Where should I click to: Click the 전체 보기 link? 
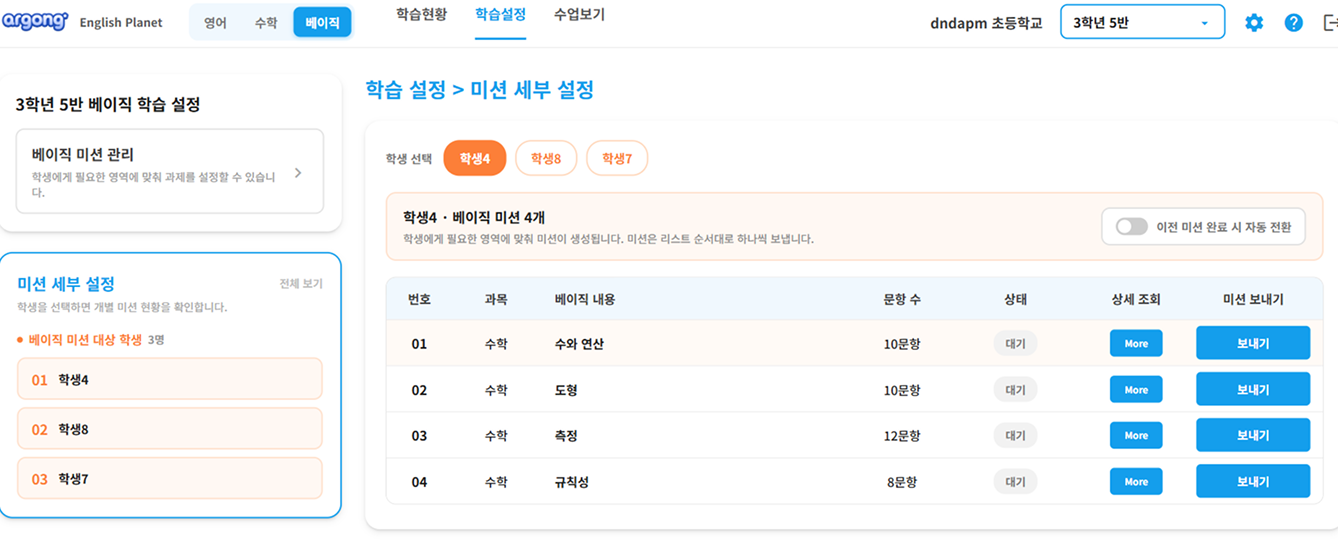tap(301, 284)
